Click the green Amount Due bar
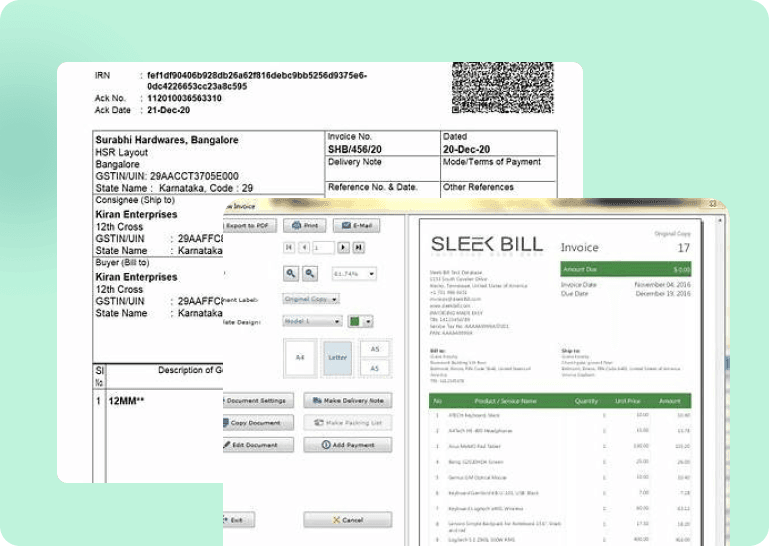Screen dimensions: 769x546 pos(626,269)
